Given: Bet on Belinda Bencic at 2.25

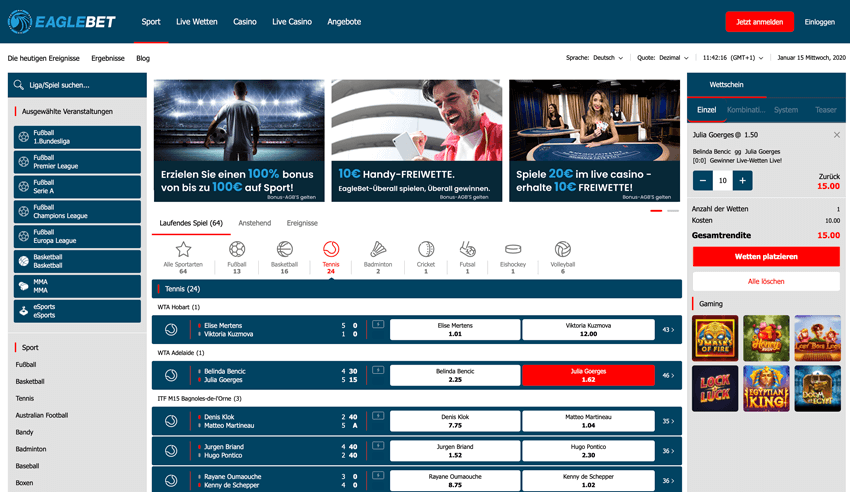Looking at the screenshot, I should [x=455, y=376].
